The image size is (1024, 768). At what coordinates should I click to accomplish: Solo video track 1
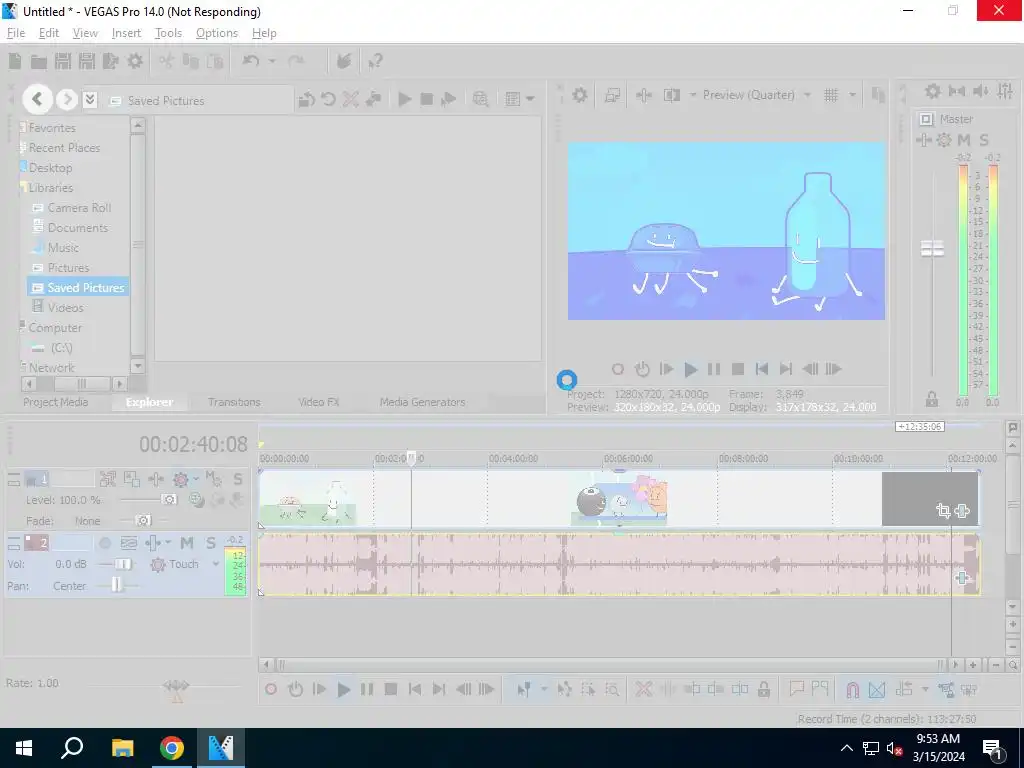click(x=238, y=479)
